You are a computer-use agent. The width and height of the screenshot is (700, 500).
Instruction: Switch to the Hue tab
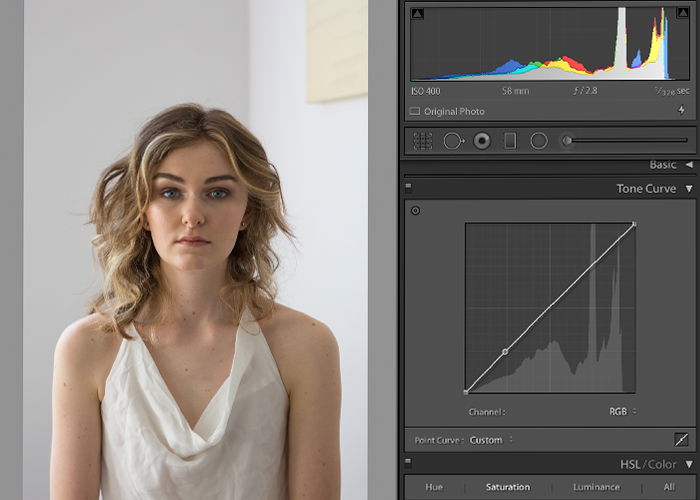tap(434, 487)
